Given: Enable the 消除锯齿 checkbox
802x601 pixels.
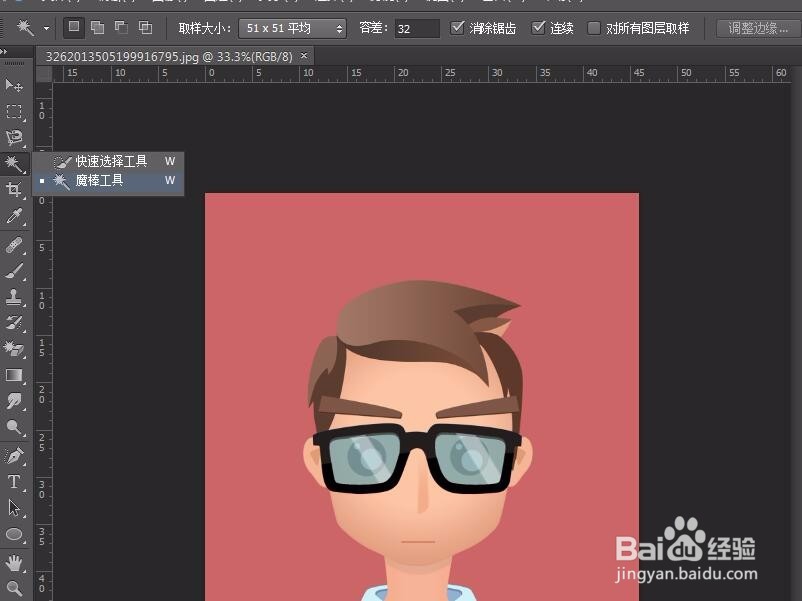Looking at the screenshot, I should point(457,28).
